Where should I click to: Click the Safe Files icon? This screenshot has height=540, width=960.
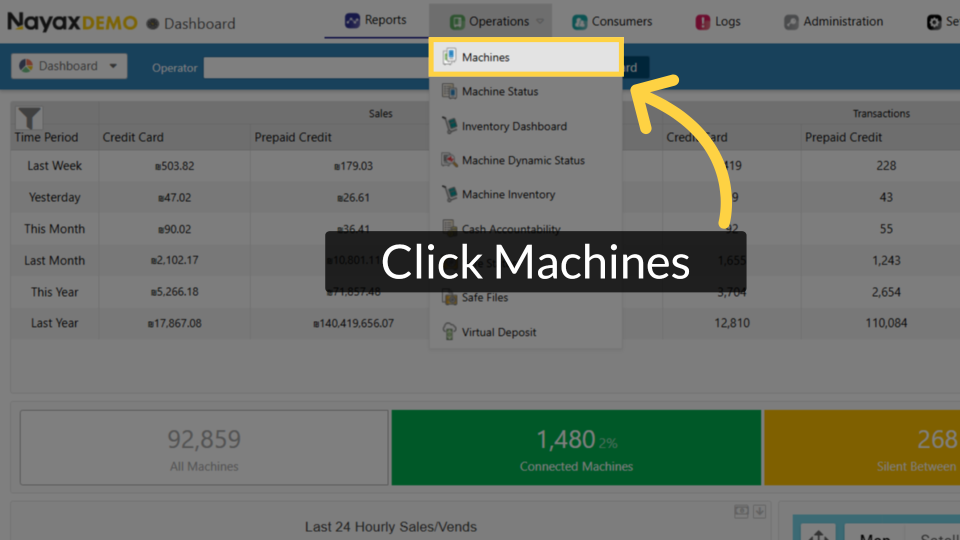click(450, 299)
